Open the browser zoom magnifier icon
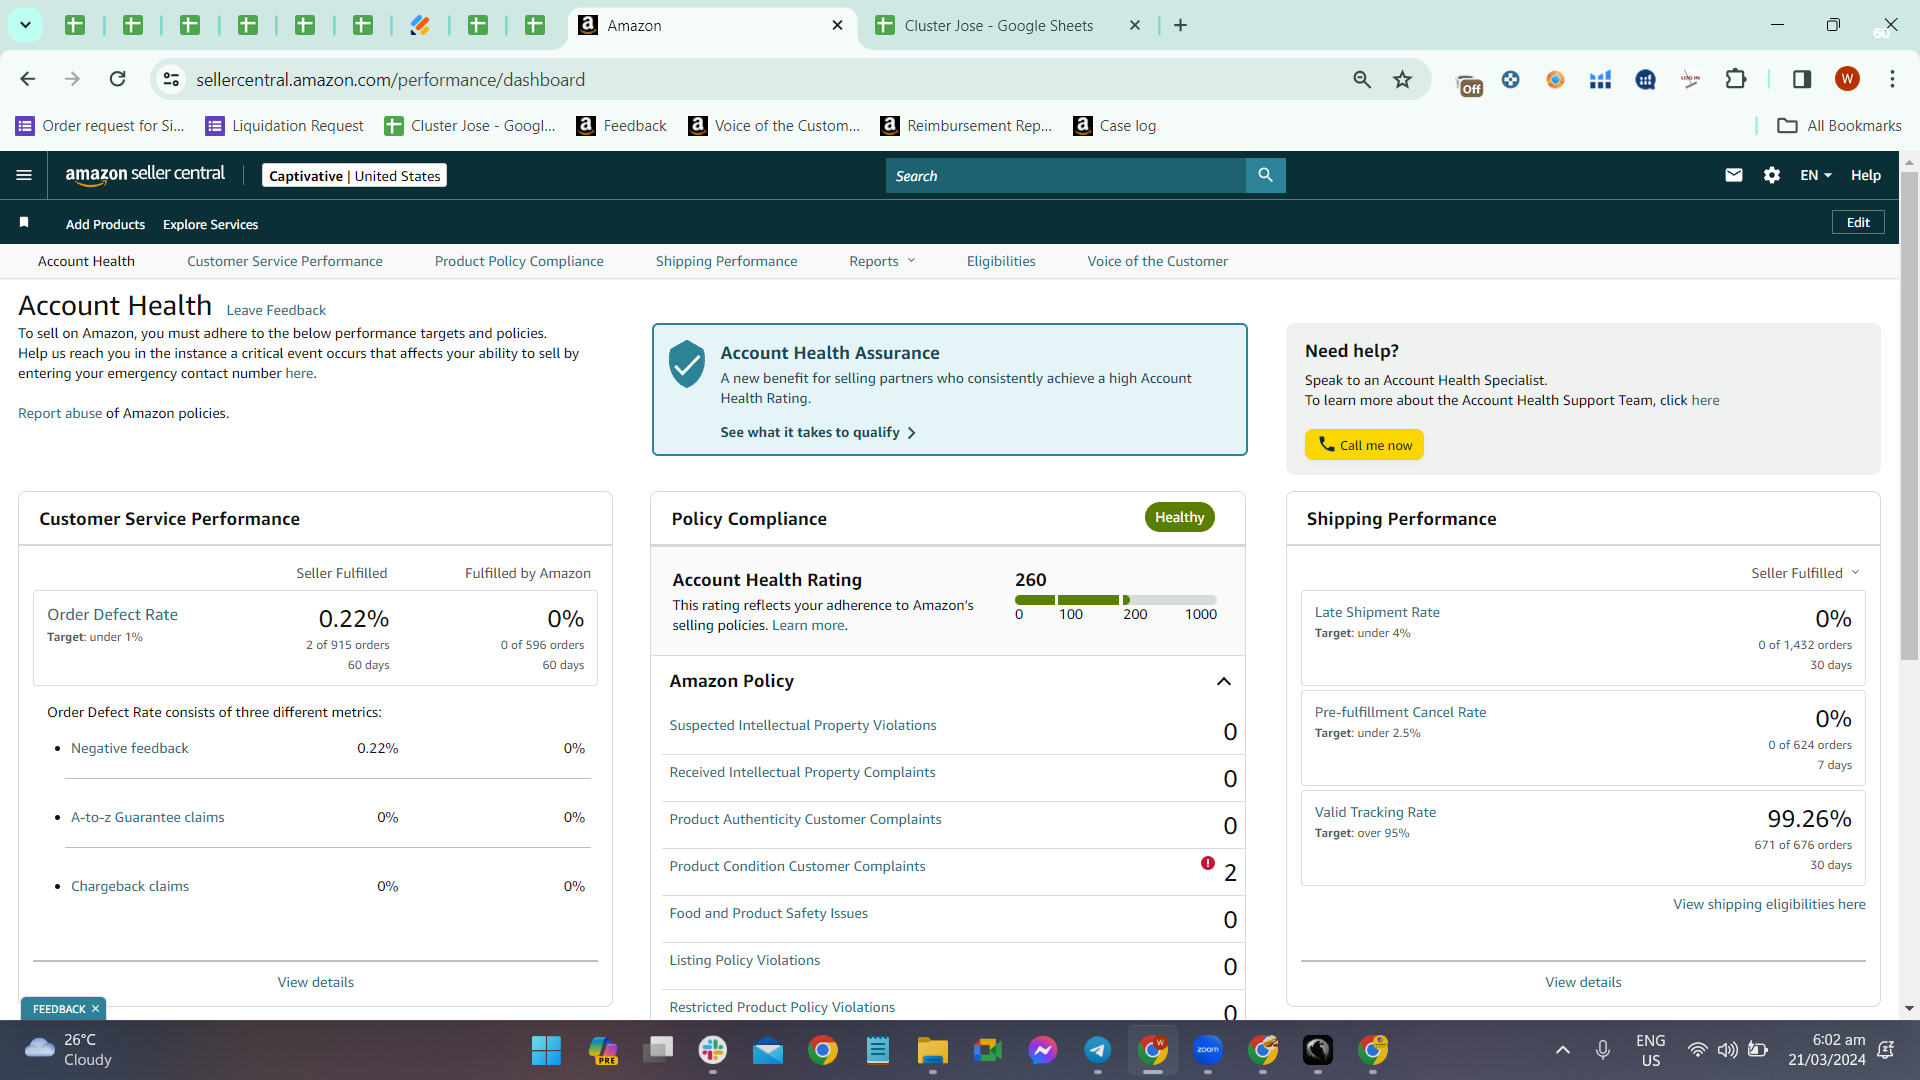 point(1362,79)
